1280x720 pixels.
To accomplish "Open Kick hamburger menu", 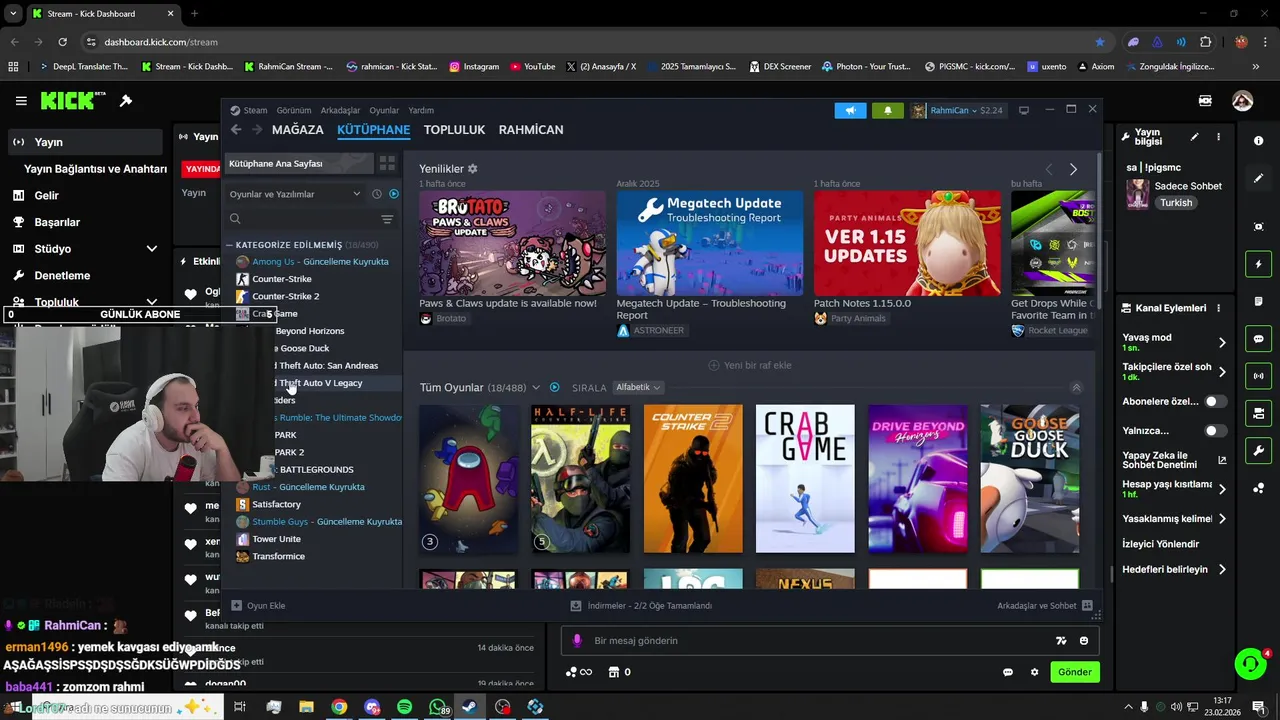I will [x=21, y=101].
